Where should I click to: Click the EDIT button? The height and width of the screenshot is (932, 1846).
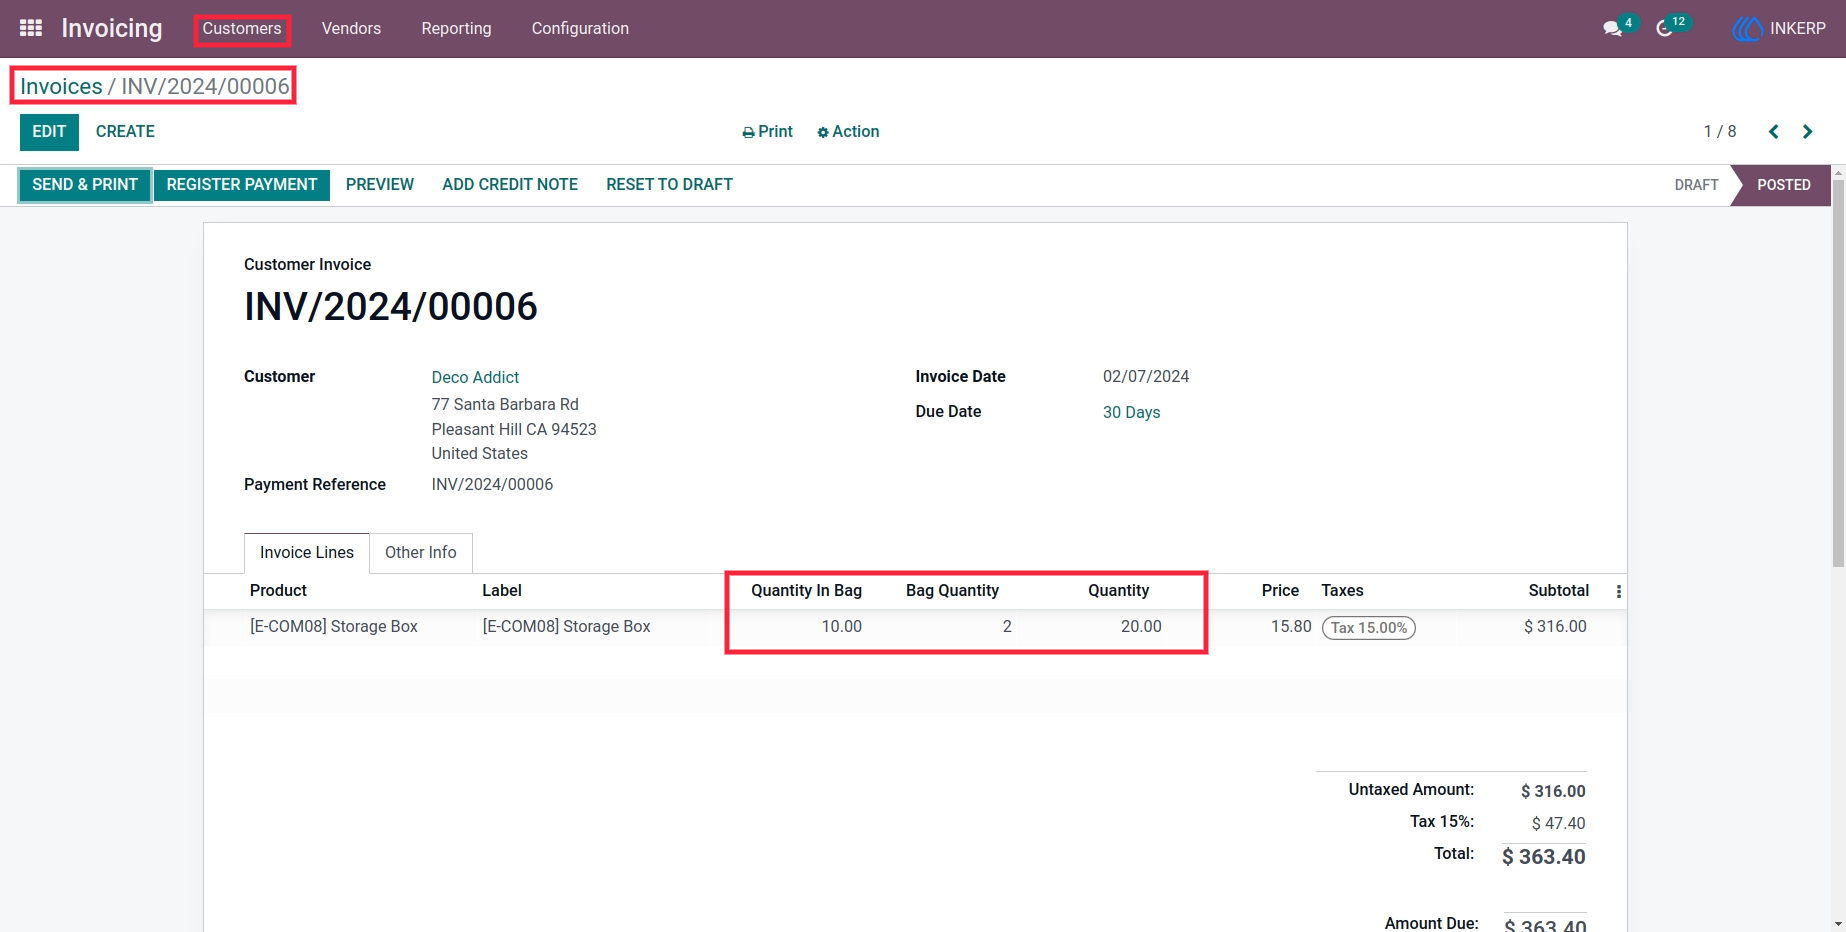click(49, 132)
